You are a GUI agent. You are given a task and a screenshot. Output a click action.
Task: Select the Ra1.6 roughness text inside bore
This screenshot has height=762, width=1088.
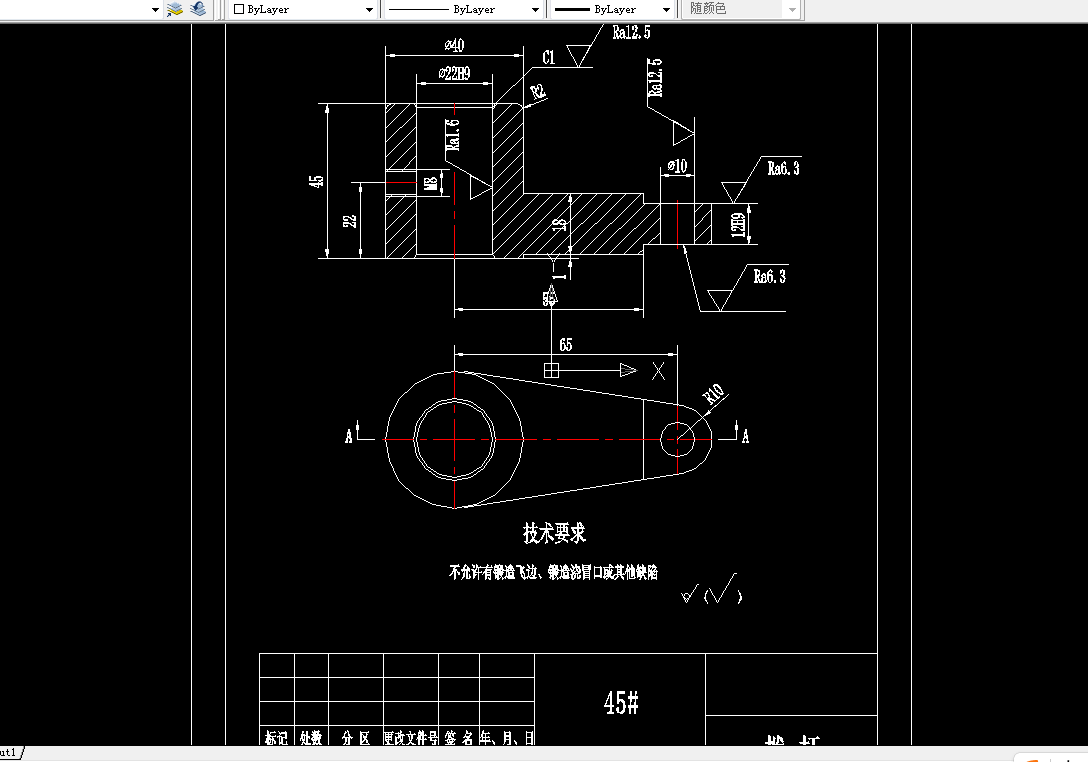click(452, 135)
